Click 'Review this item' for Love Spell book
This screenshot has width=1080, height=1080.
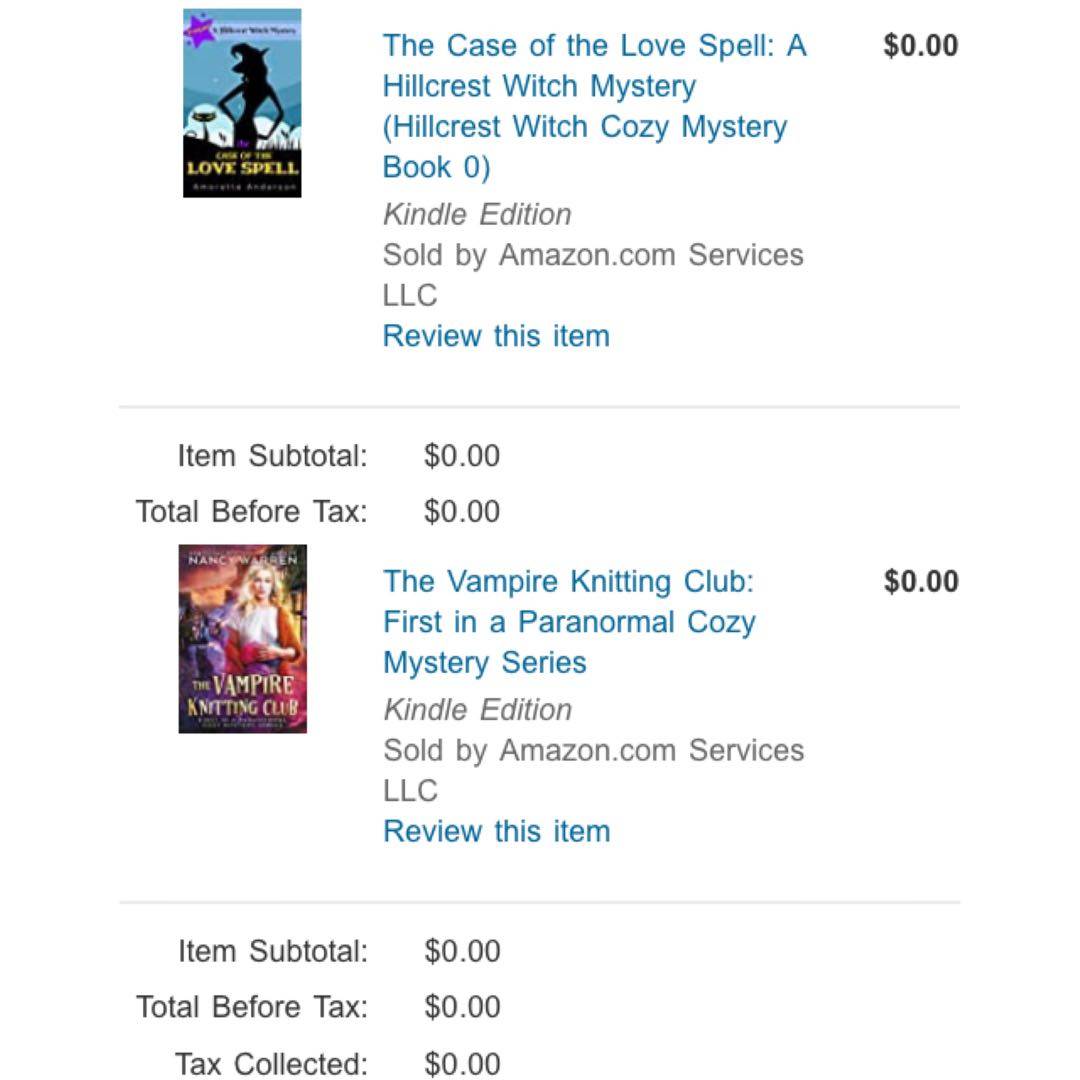(496, 336)
